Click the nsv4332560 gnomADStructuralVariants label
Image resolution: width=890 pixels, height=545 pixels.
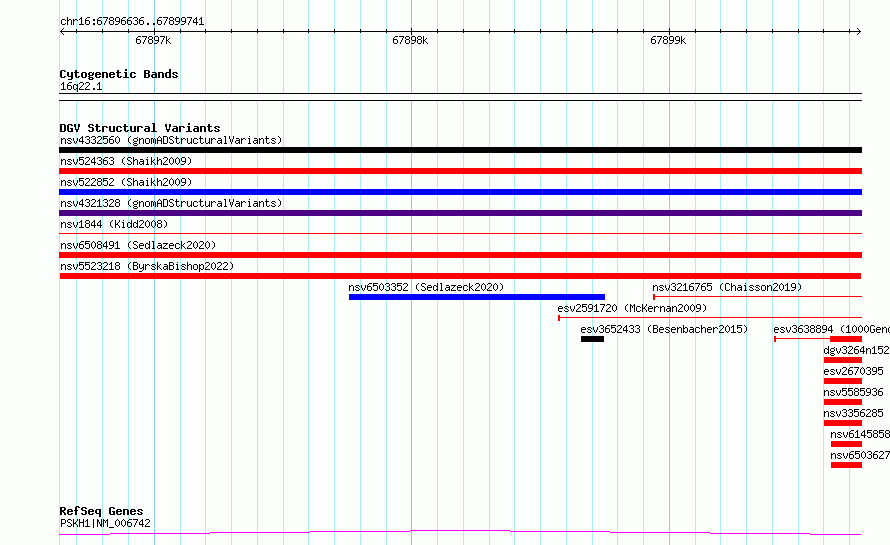point(171,140)
